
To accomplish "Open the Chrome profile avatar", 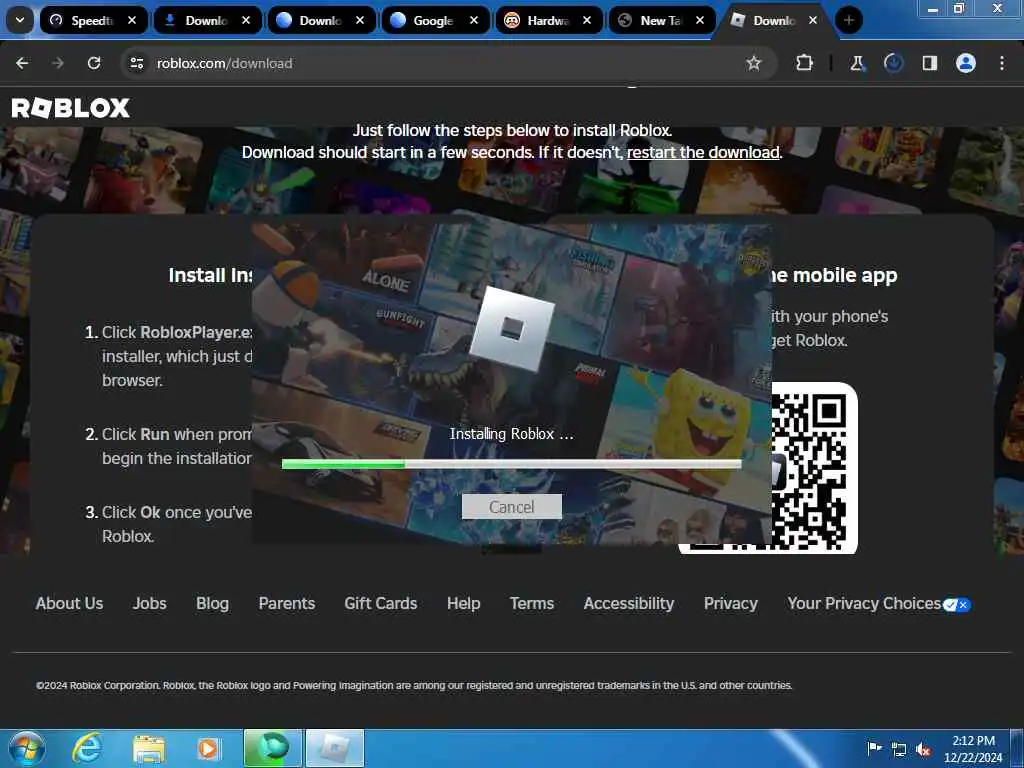I will click(966, 63).
